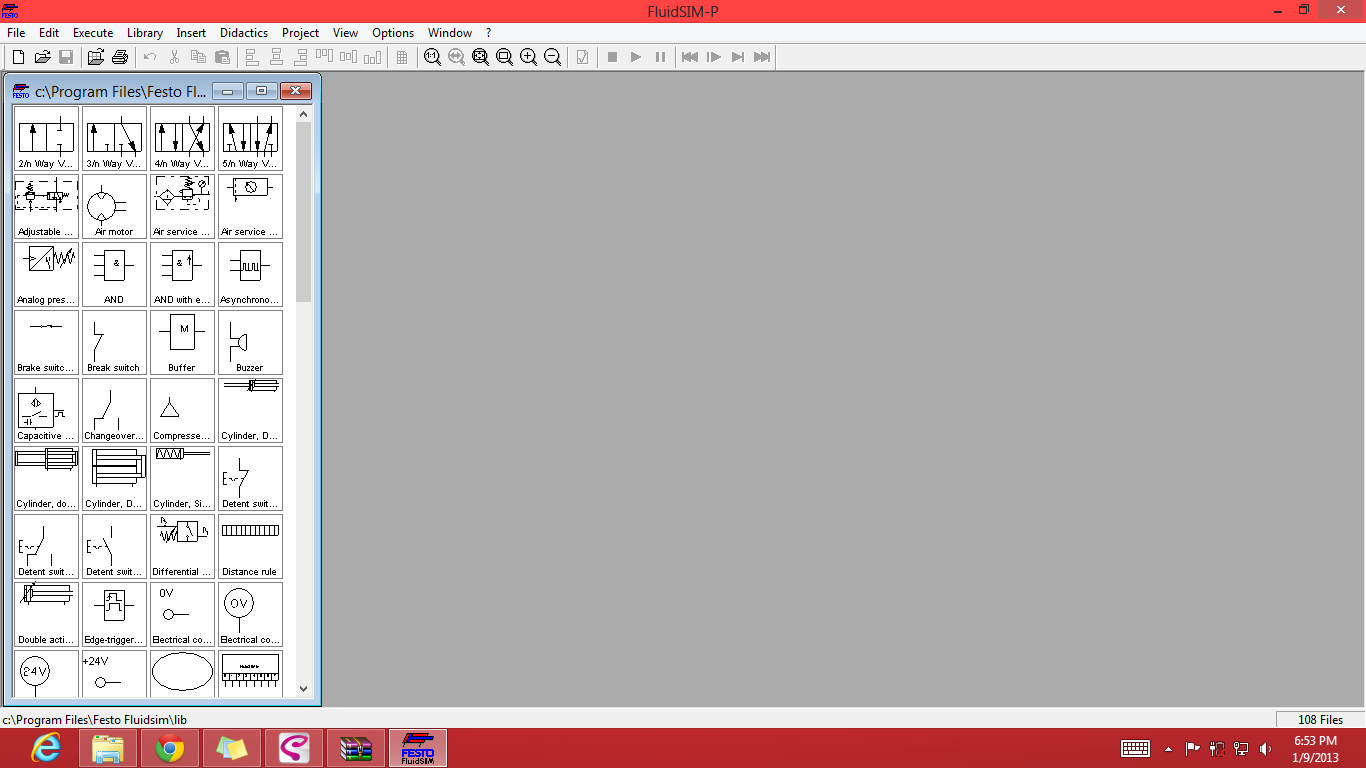Click the check circuit checkmark icon
Screen dimensions: 1366x768
tap(582, 57)
